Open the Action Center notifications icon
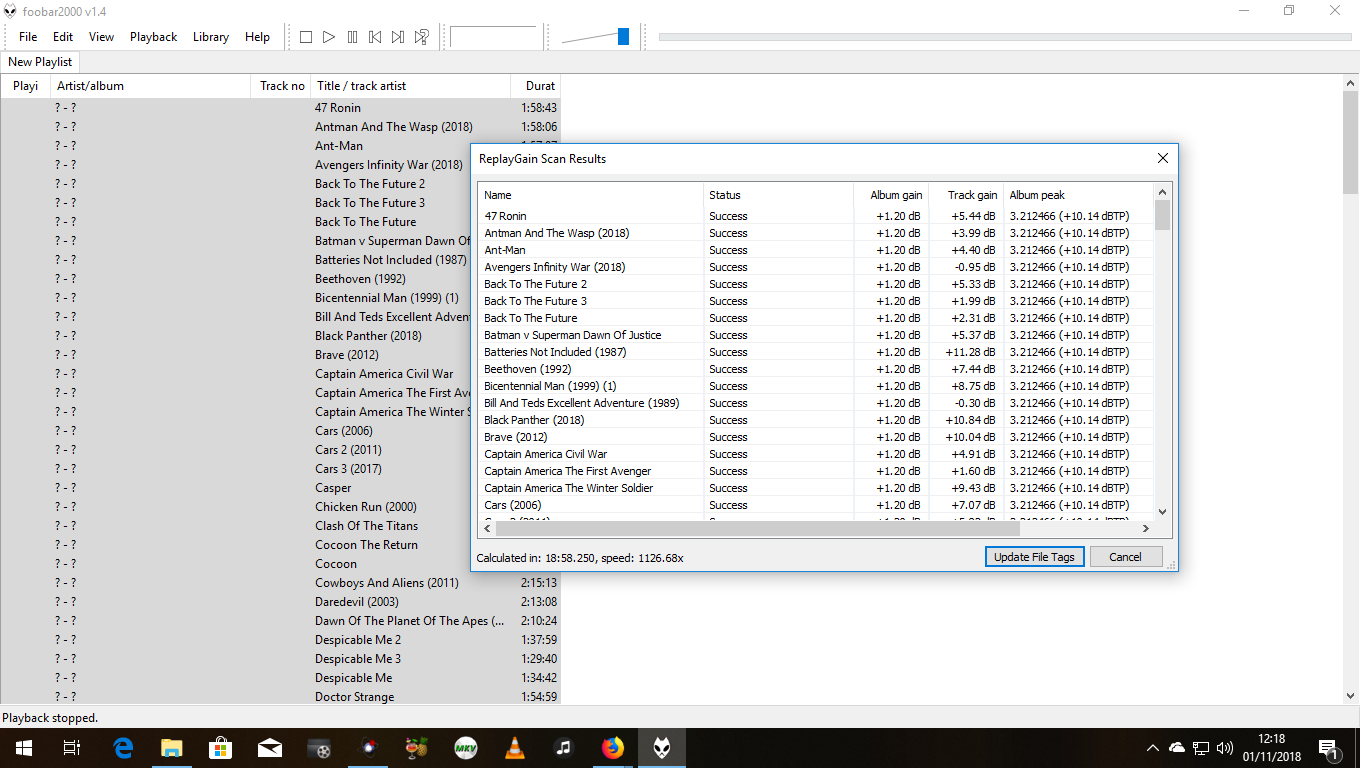Image resolution: width=1360 pixels, height=768 pixels. point(1330,748)
